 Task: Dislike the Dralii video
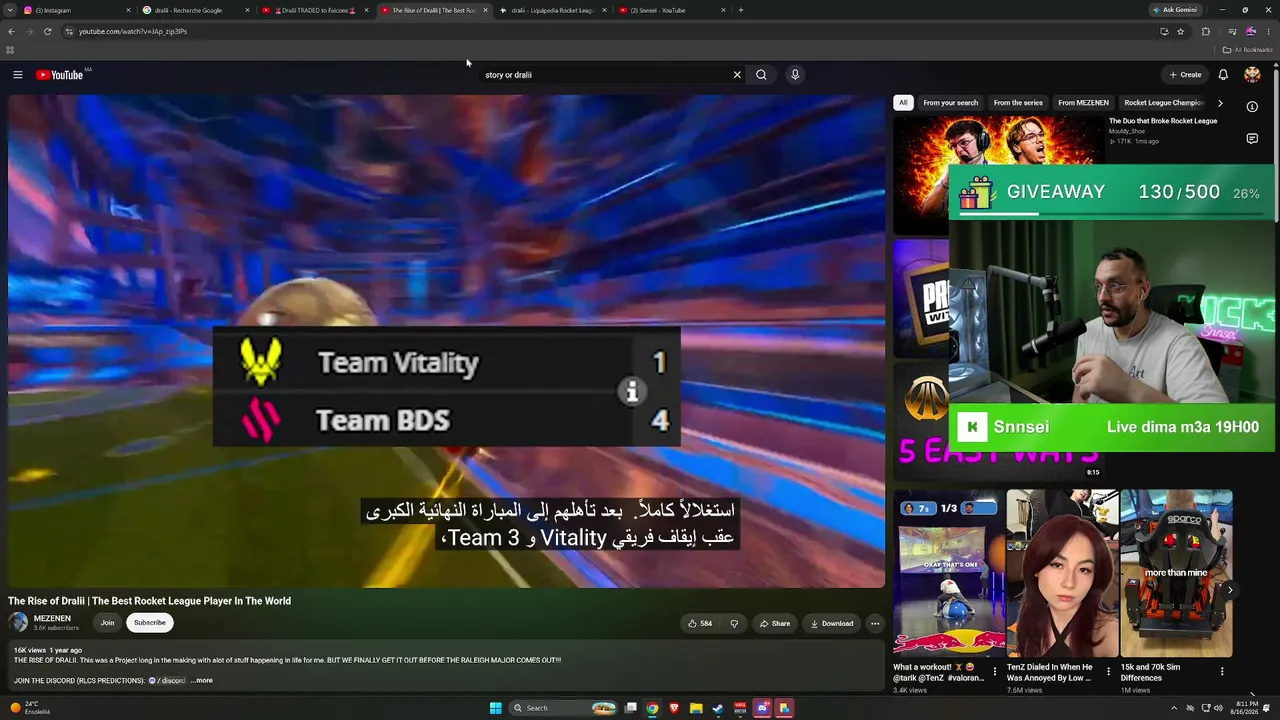pyautogui.click(x=734, y=623)
